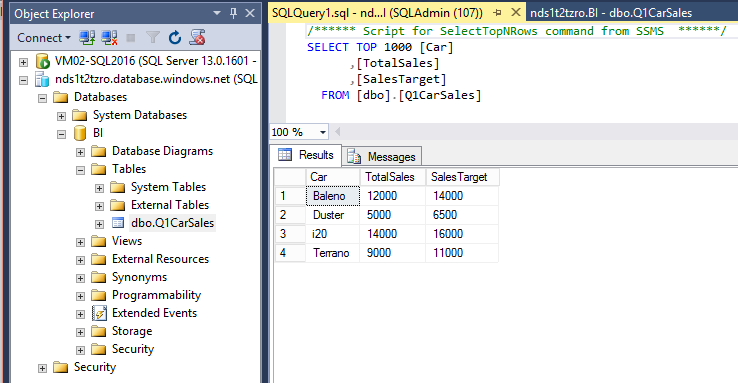Expand the dbo.Q1CarSales table node
Viewport: 738px width, 383px height.
point(99,224)
